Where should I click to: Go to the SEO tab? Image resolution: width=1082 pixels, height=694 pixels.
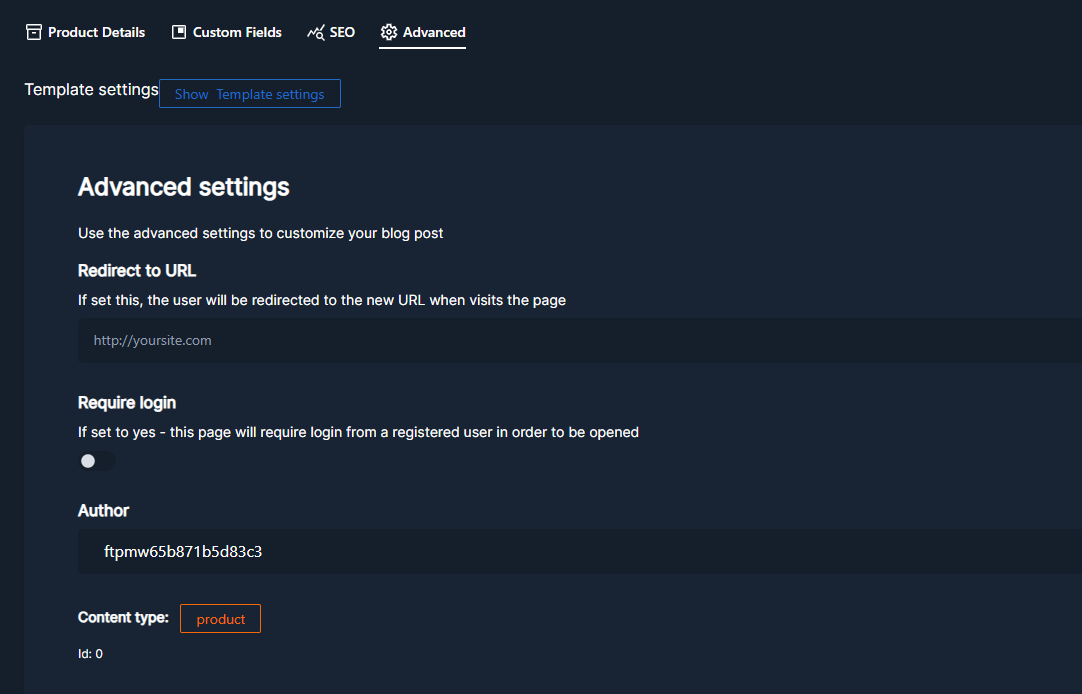342,32
